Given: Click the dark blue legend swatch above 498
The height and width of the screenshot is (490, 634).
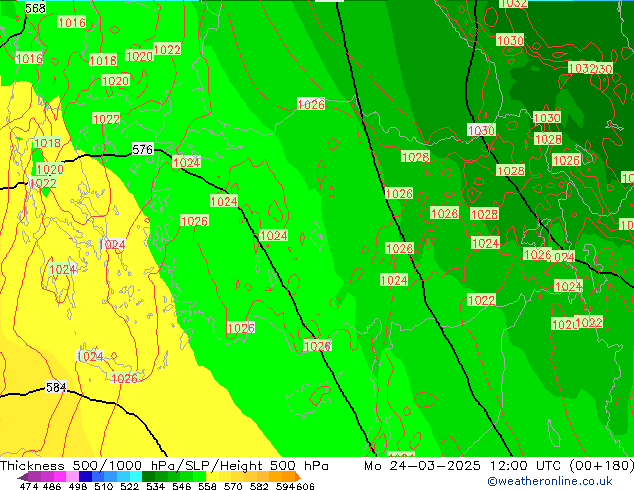Looking at the screenshot, I should click(85, 476).
